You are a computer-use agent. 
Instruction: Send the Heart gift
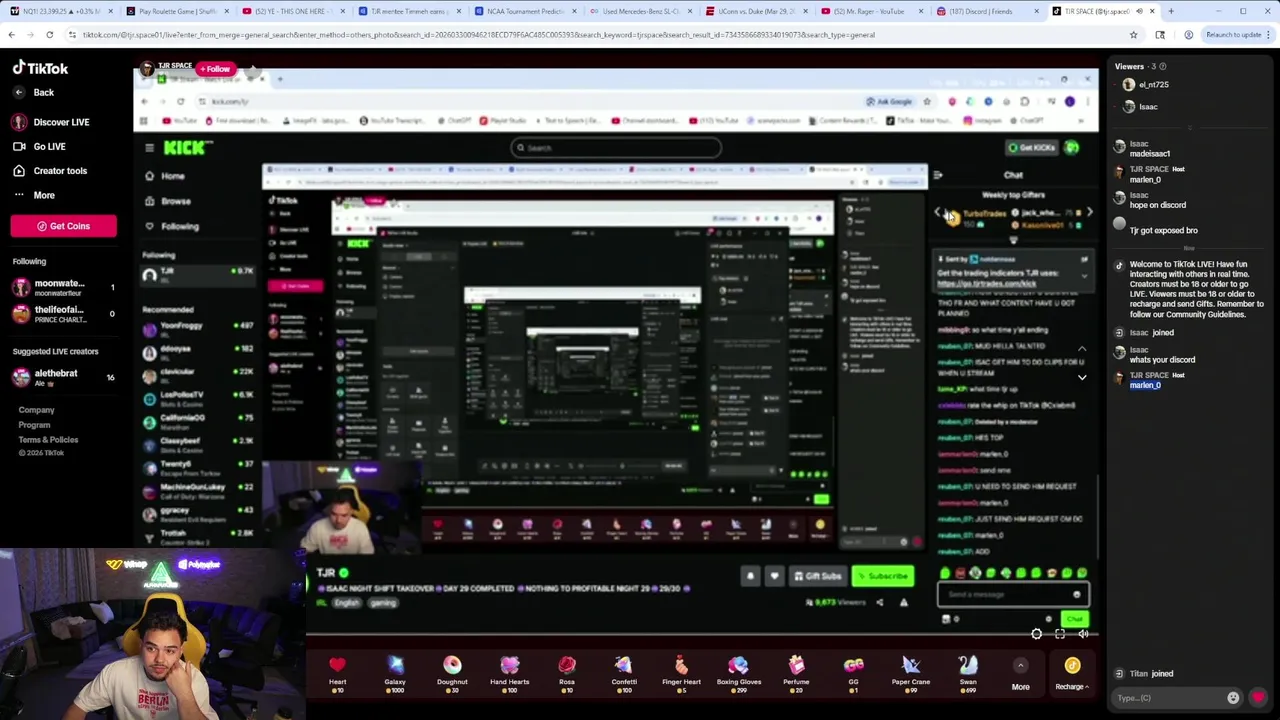337,672
